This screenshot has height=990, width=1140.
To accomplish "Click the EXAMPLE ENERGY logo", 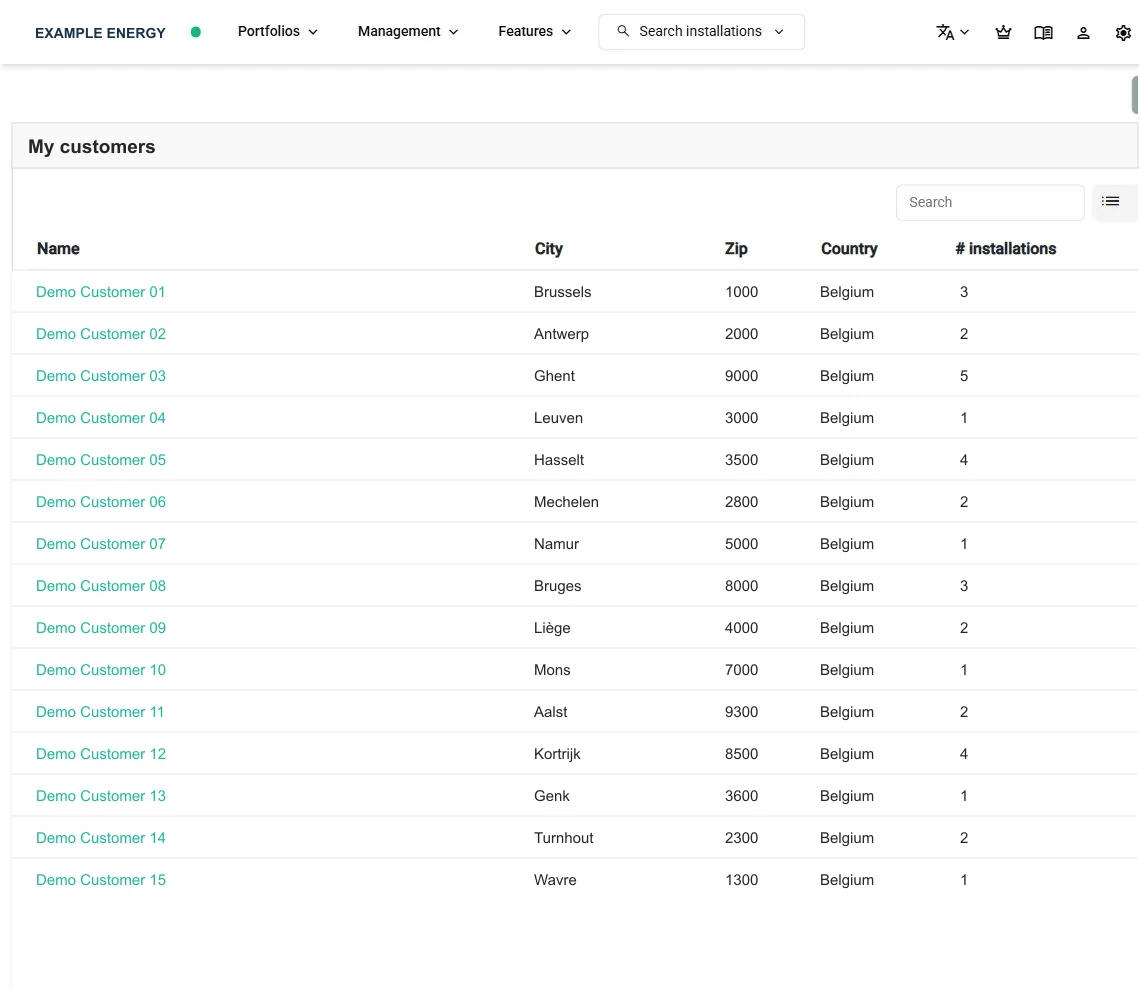I will point(100,33).
